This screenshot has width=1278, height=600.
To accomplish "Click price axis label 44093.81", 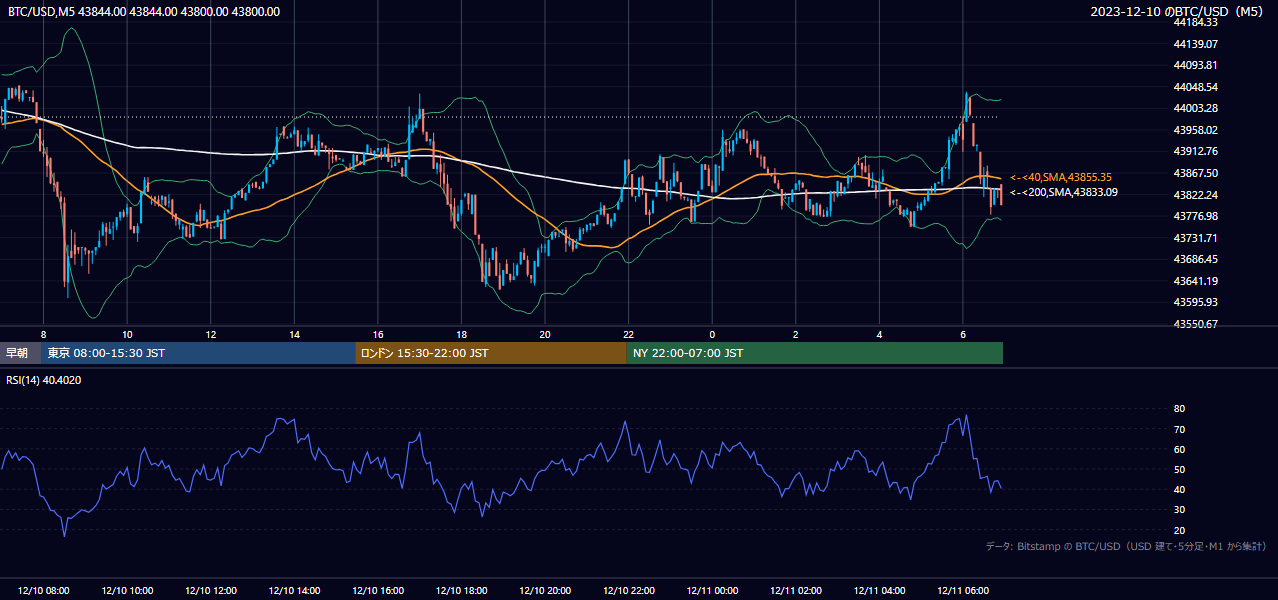I will [x=1195, y=65].
